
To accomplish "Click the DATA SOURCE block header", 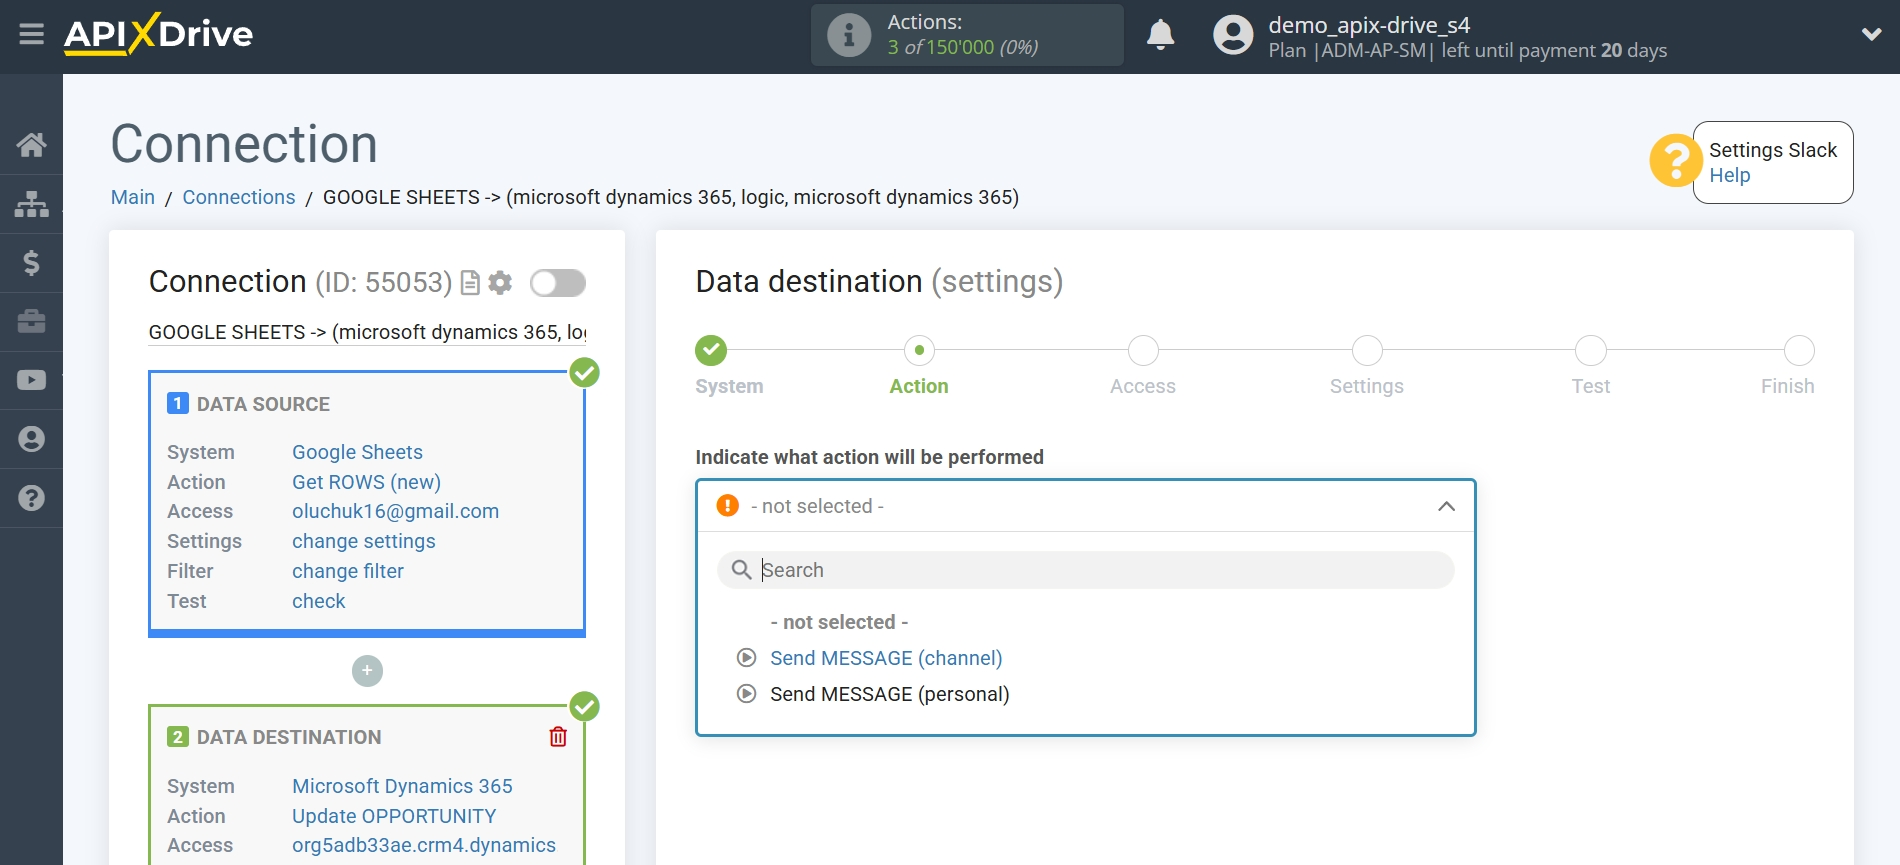I will pyautogui.click(x=263, y=404).
